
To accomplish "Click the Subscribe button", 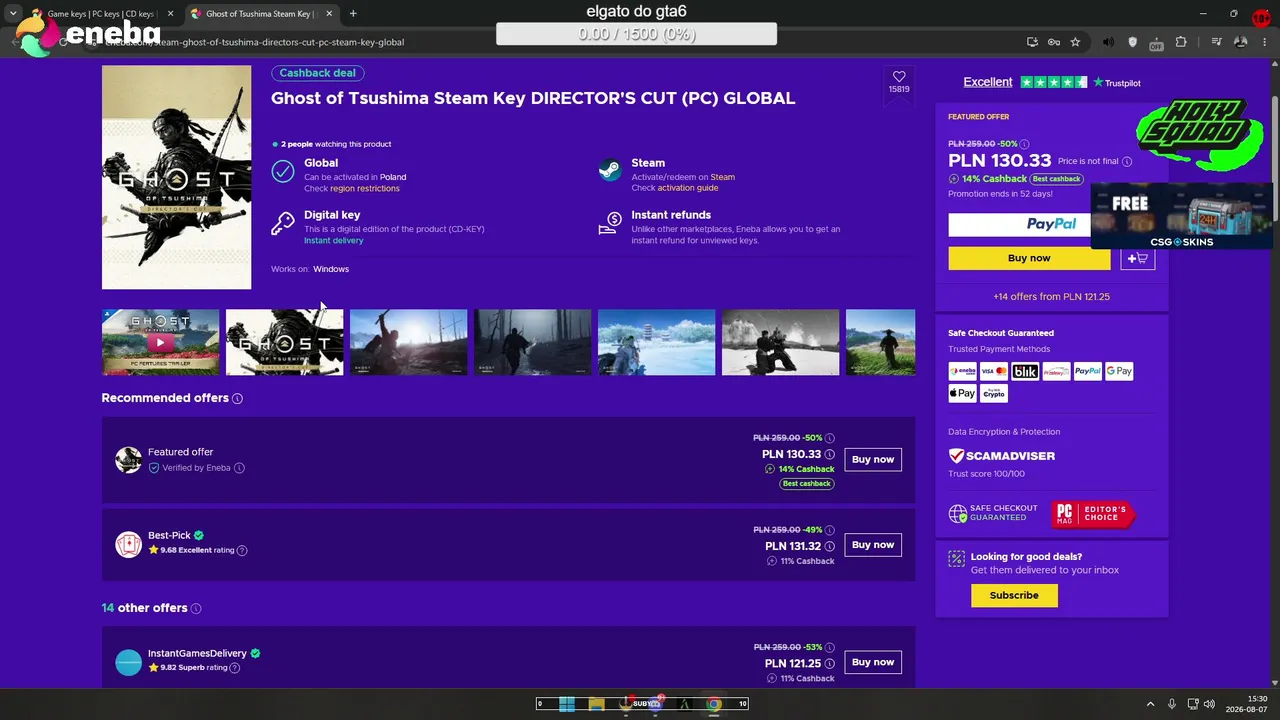I will coord(1014,595).
